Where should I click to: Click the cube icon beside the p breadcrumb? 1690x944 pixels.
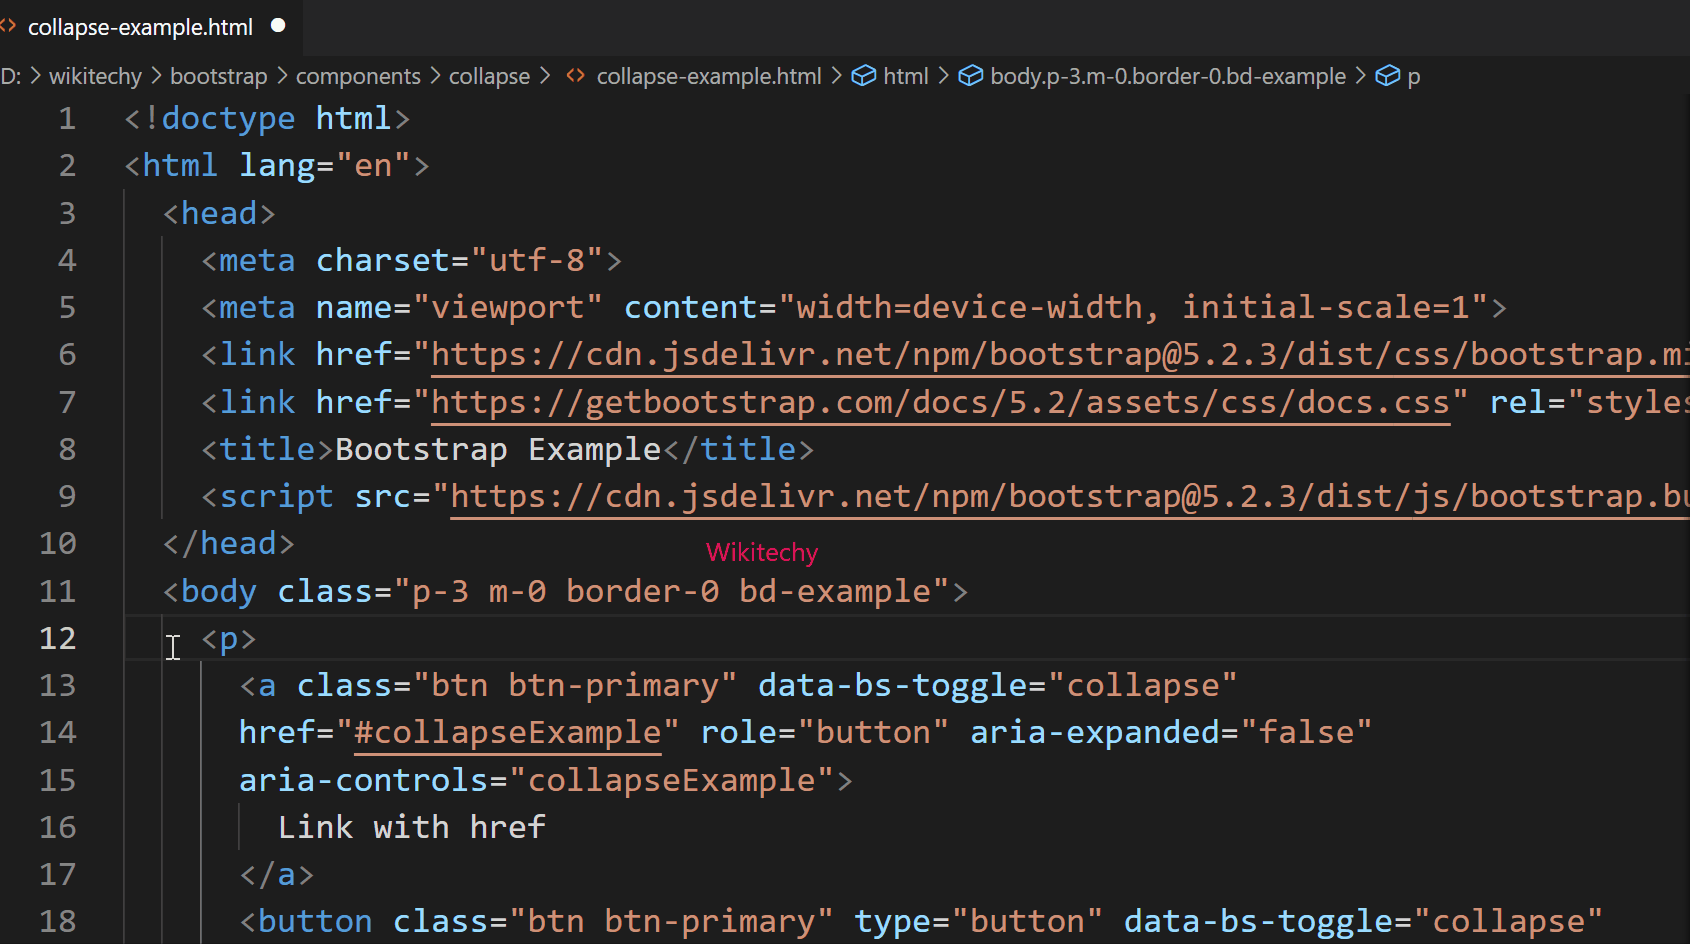[x=1388, y=75]
